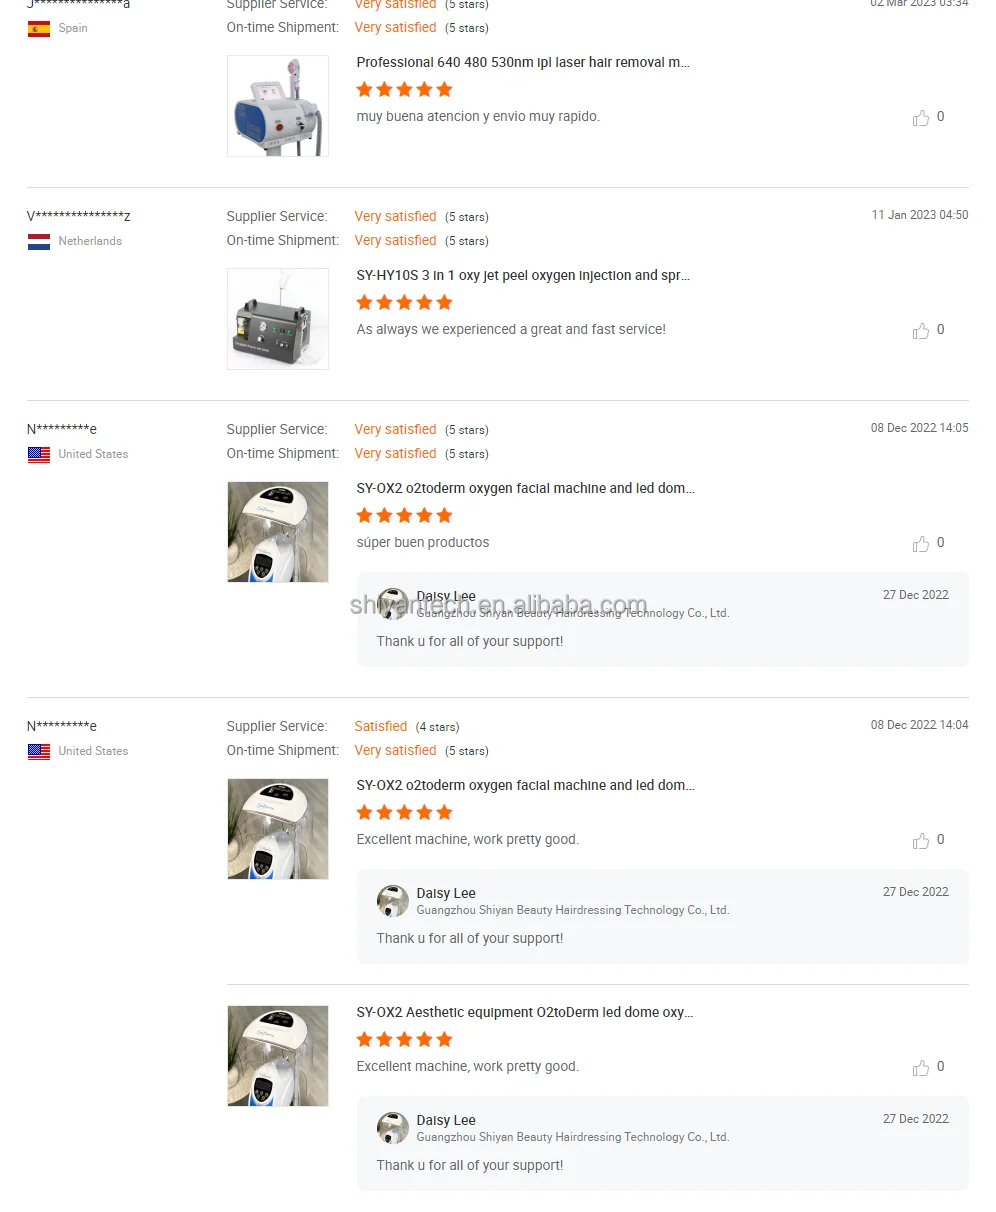
Task: Click thumbs-up on 'great and fast service' review
Action: click(x=921, y=331)
